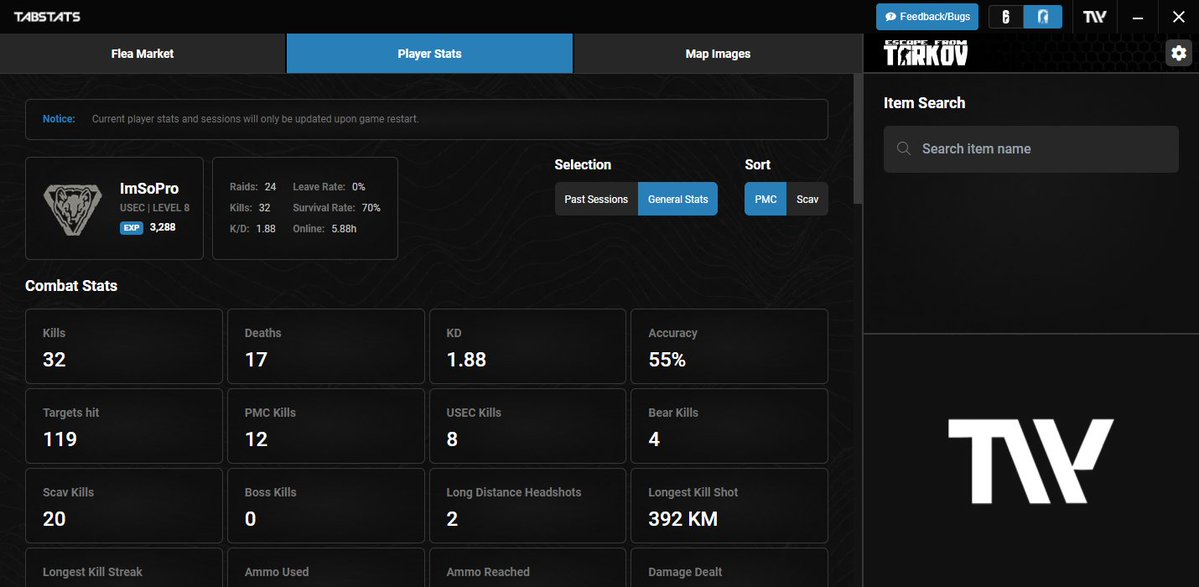The height and width of the screenshot is (587, 1199).
Task: Click the K/D: 1.88 summary stat
Action: tap(252, 229)
